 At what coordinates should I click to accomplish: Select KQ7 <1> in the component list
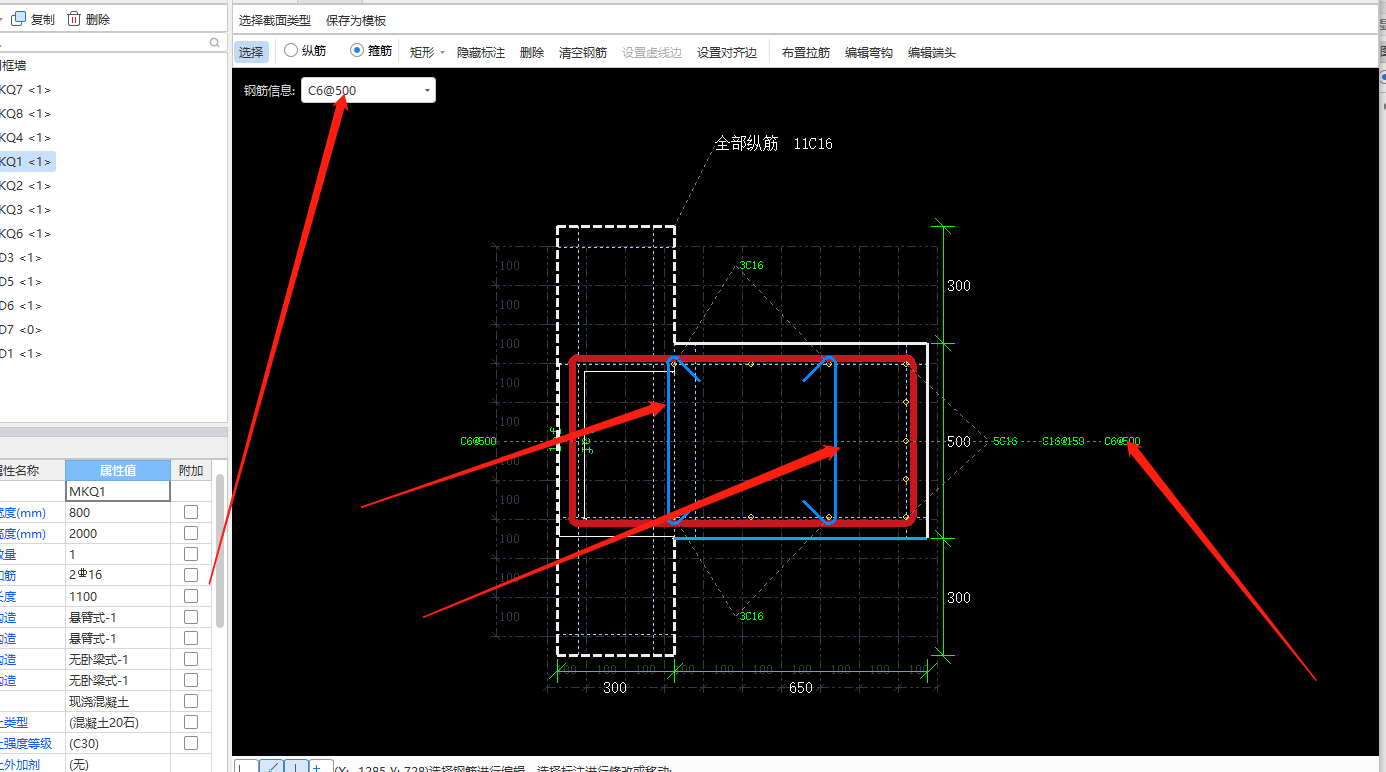tap(25, 90)
